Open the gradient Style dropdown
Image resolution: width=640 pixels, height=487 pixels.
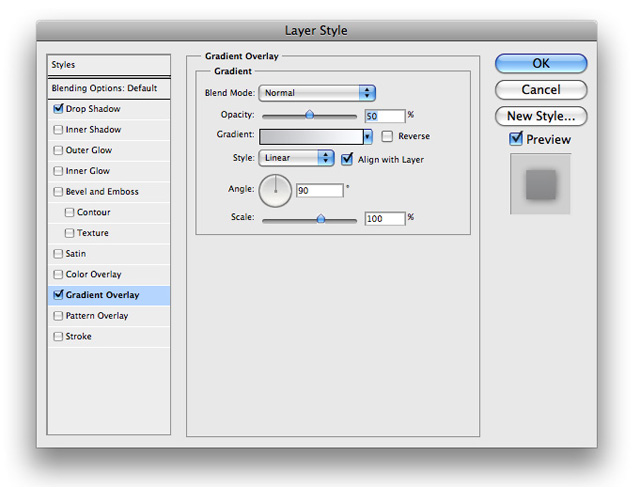[296, 158]
